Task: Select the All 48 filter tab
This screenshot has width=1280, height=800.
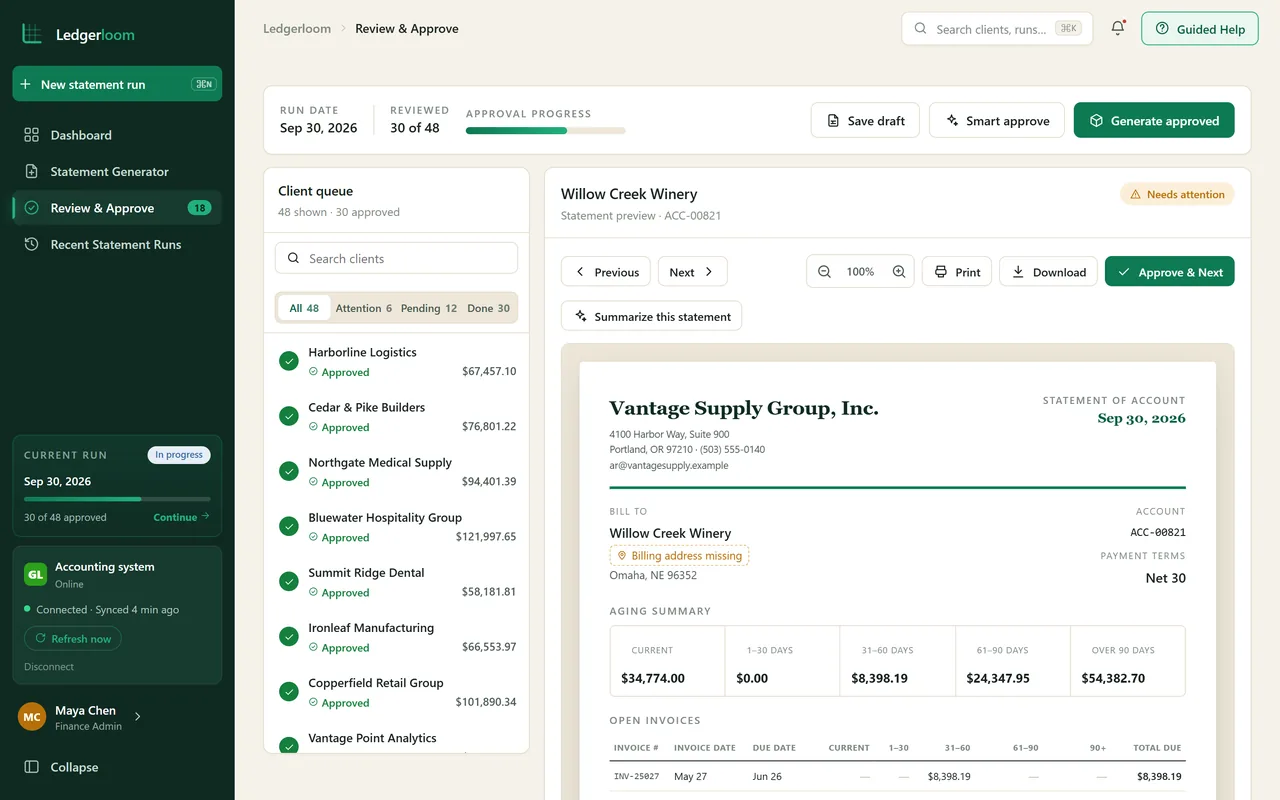Action: [304, 308]
